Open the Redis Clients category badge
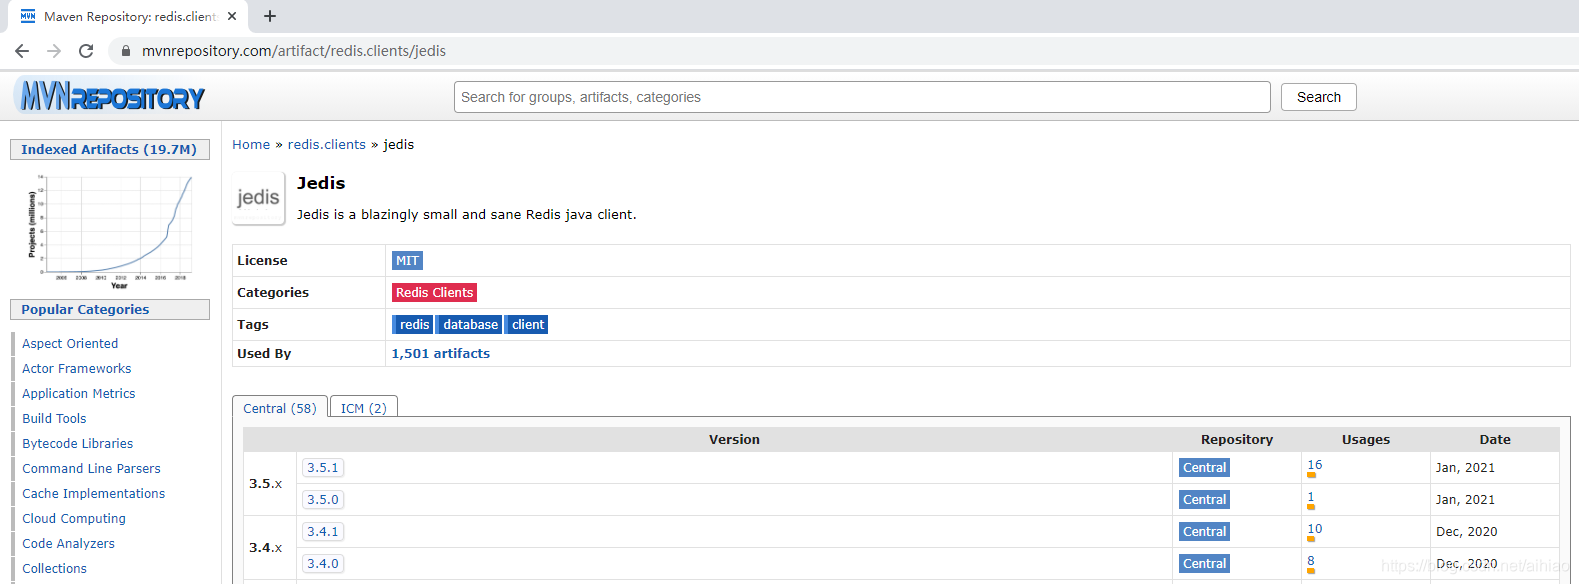Image resolution: width=1579 pixels, height=584 pixels. tap(434, 293)
